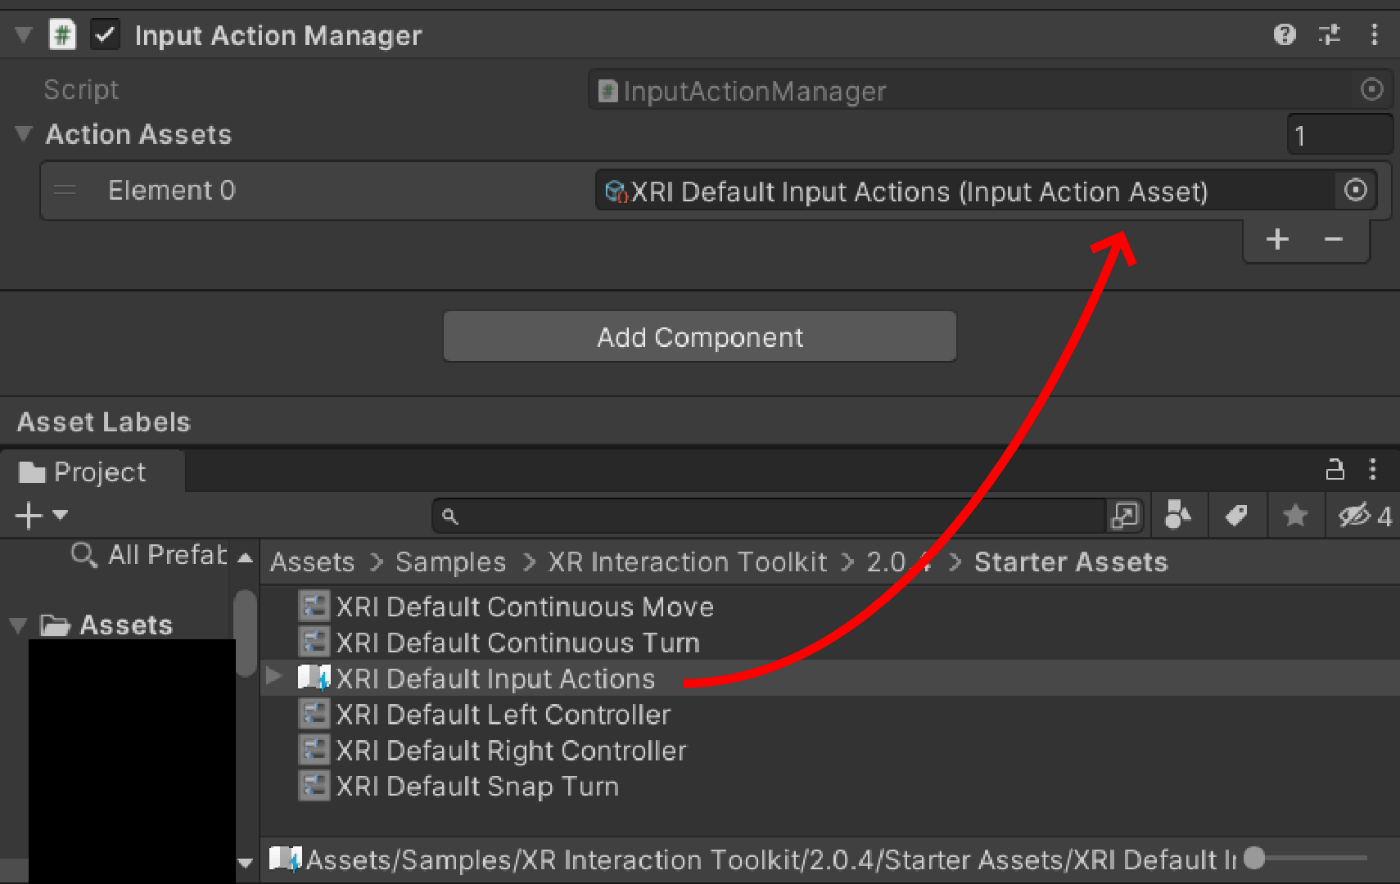This screenshot has width=1400, height=884.
Task: Select All Prefabs saved search
Action: coord(150,554)
